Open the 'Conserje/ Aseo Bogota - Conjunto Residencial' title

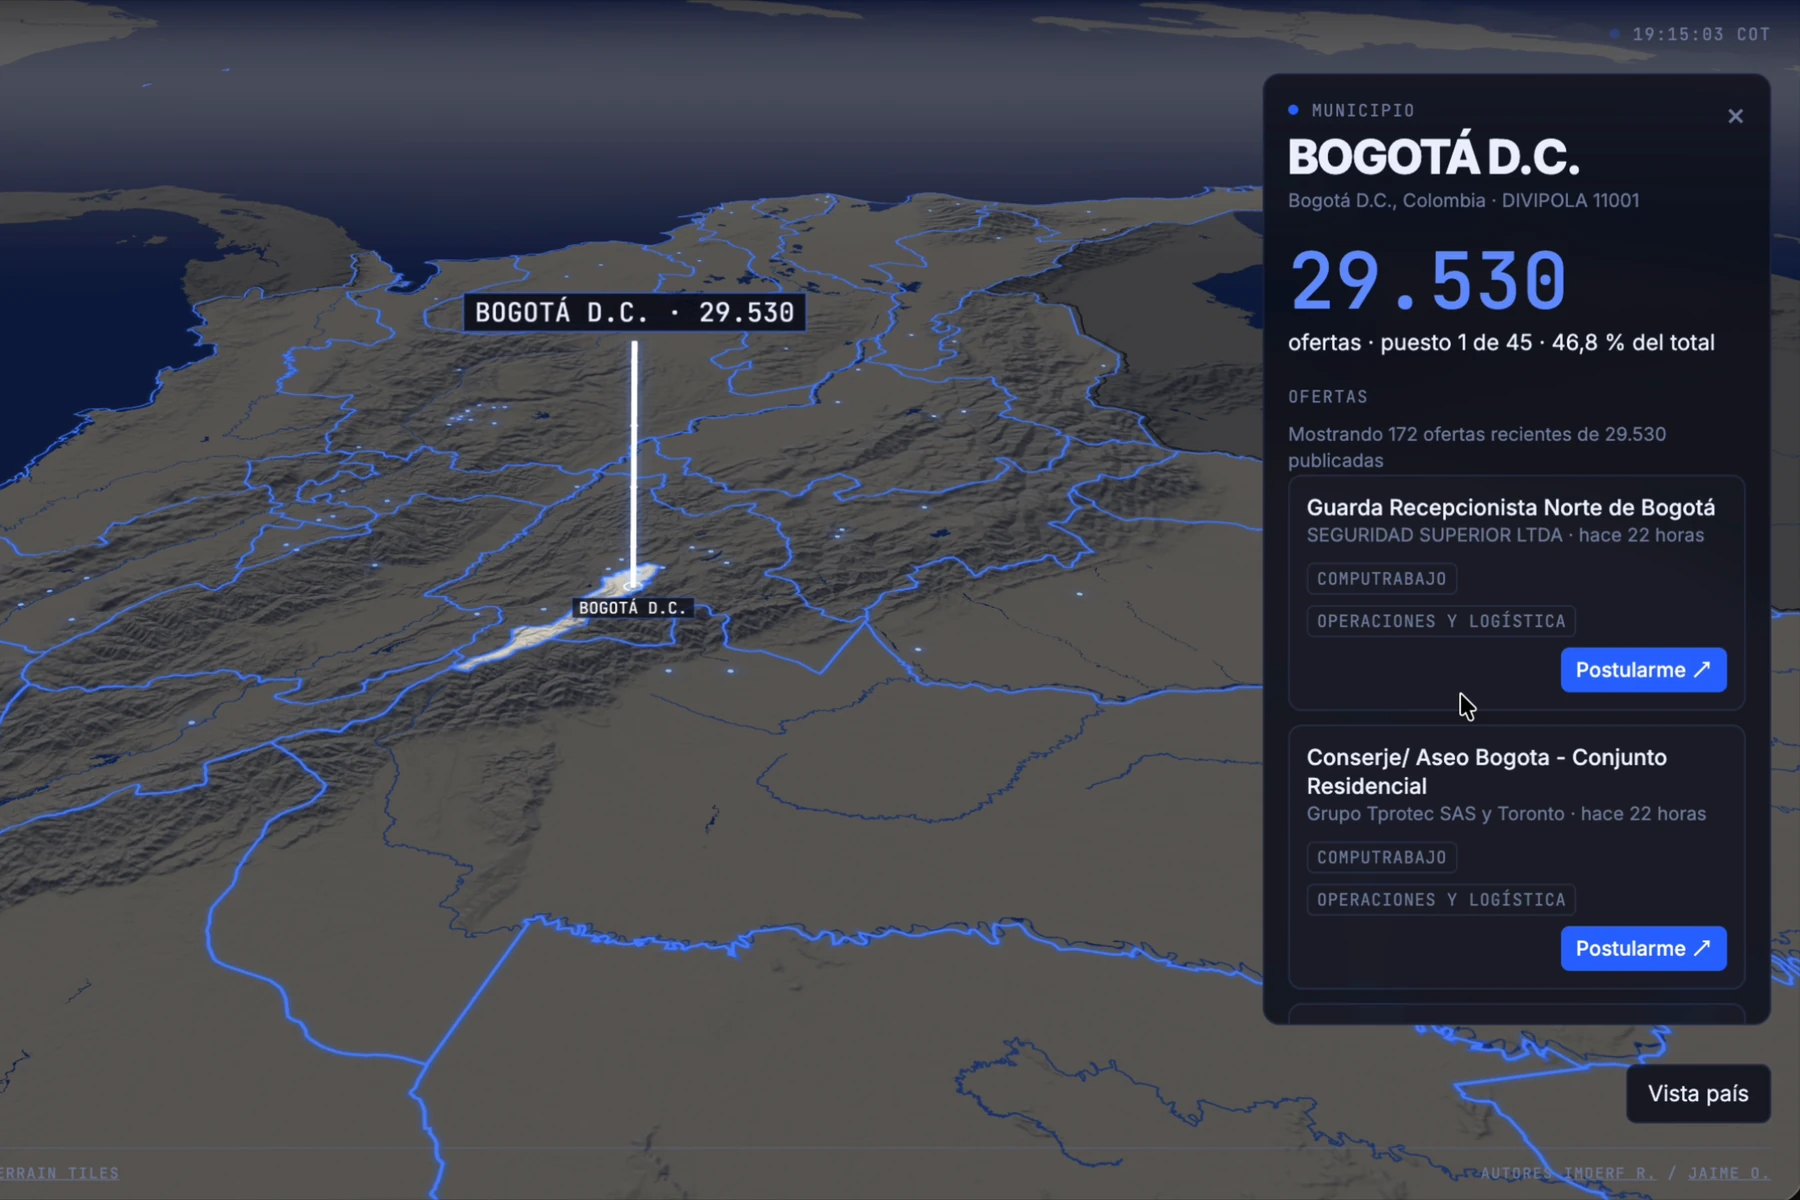1487,771
